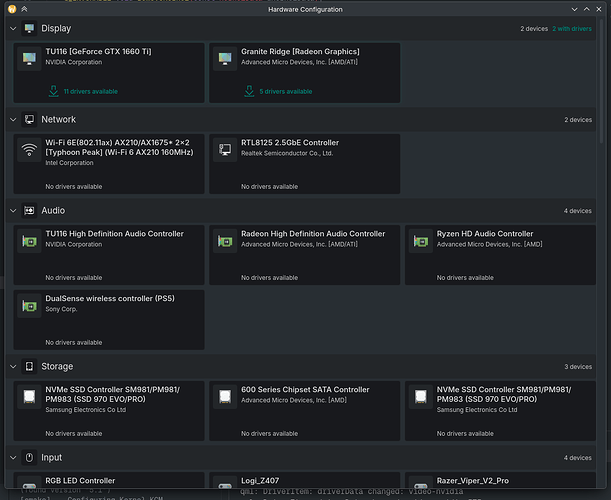Collapse the Display section chevron
611x500 pixels.
[11, 29]
